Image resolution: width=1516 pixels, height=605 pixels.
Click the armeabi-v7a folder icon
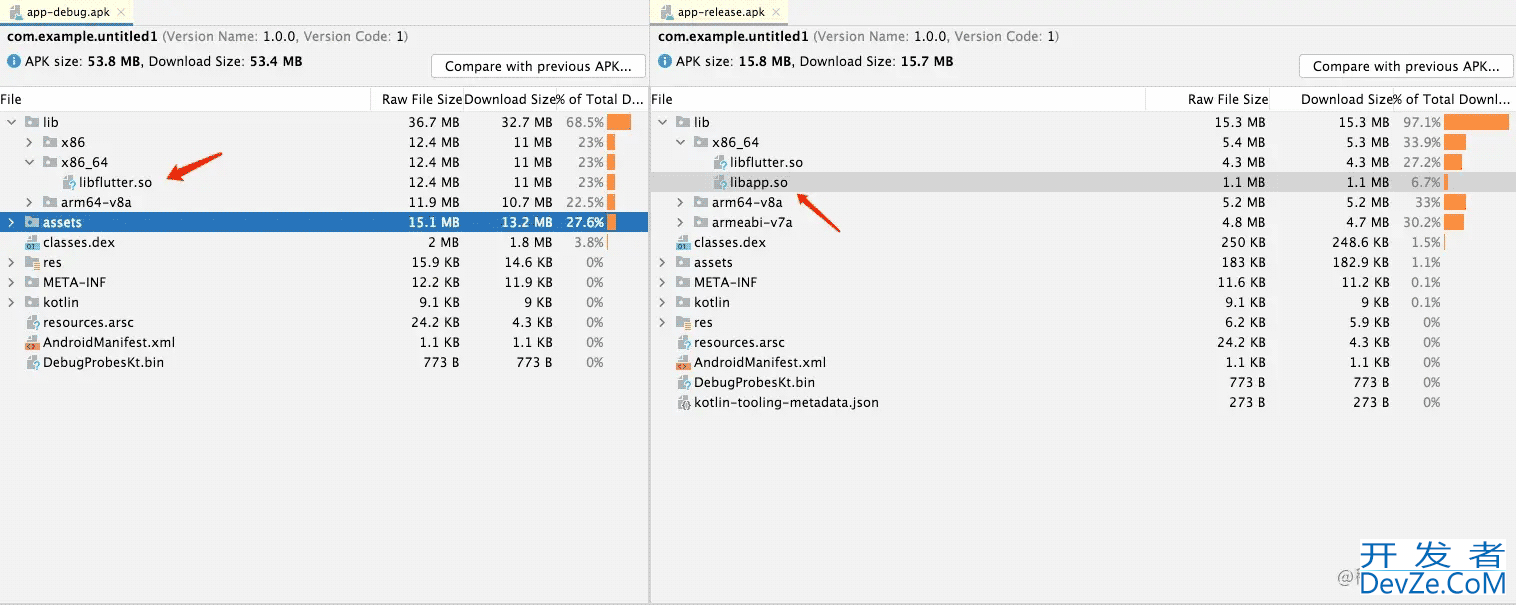tap(701, 222)
